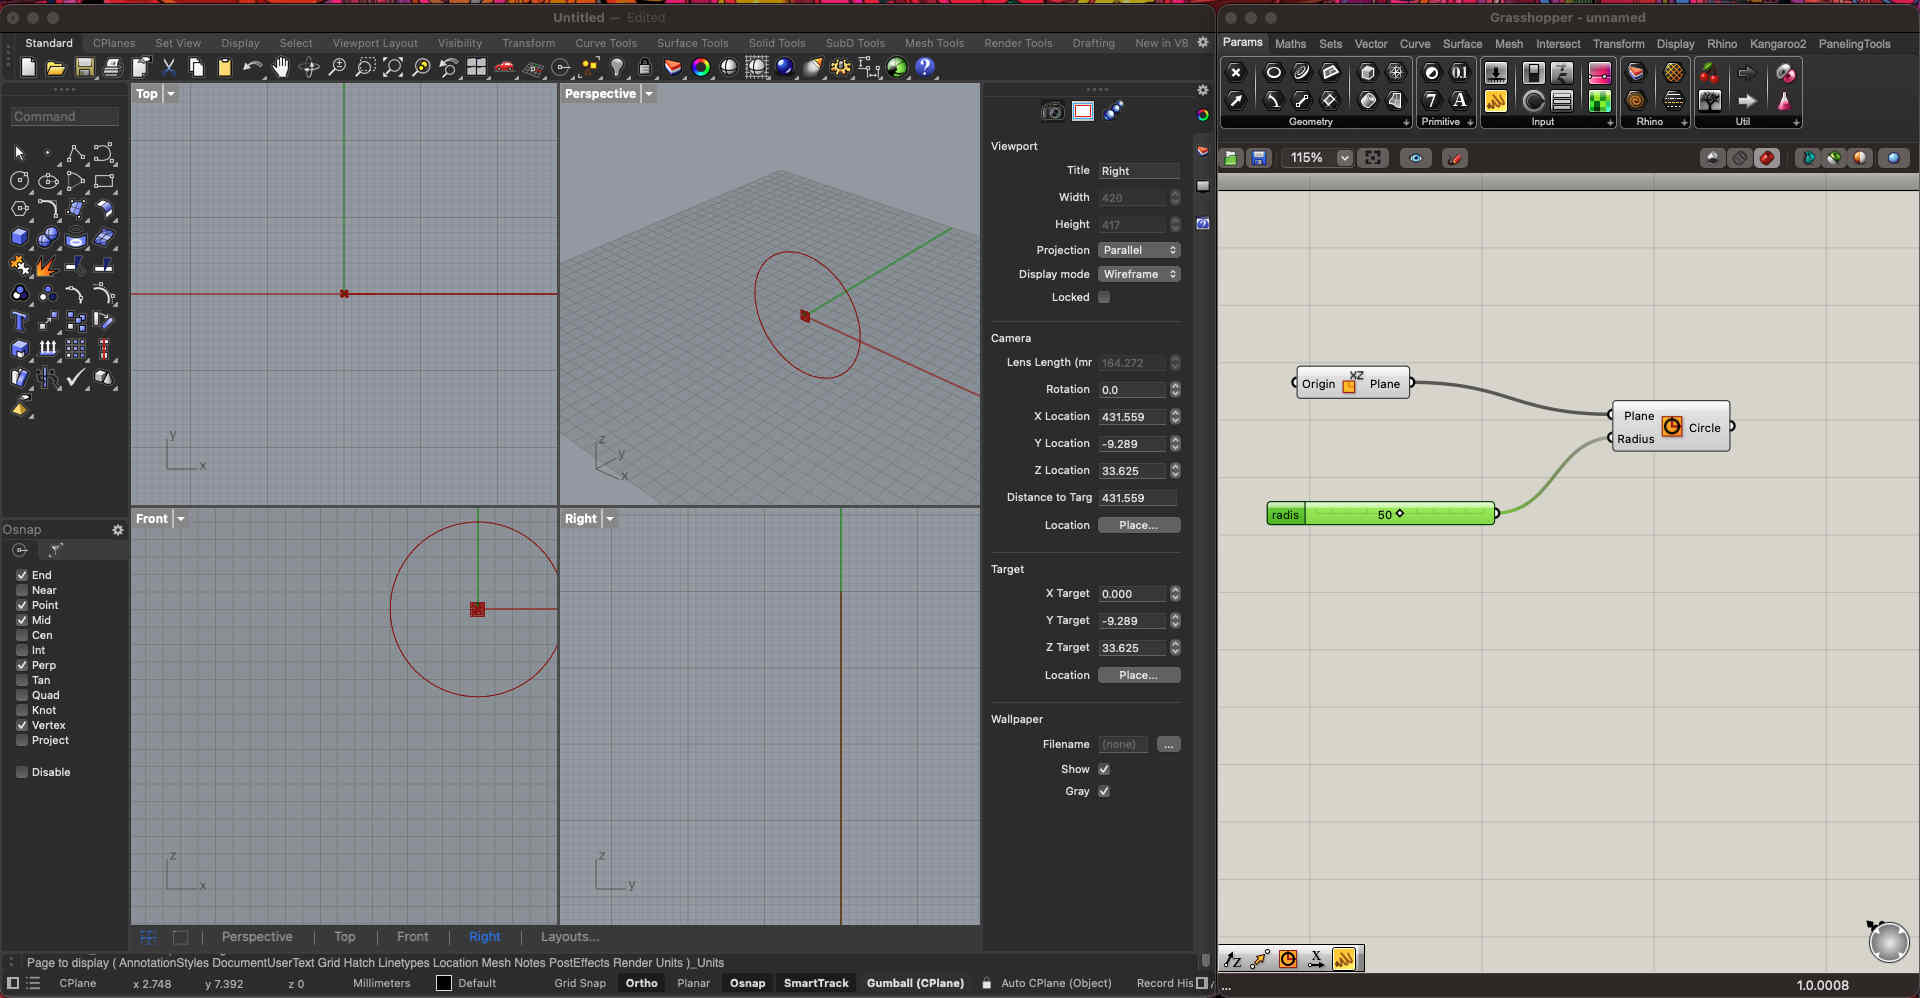Select the Pan hand tool
The image size is (1920, 998).
(281, 67)
